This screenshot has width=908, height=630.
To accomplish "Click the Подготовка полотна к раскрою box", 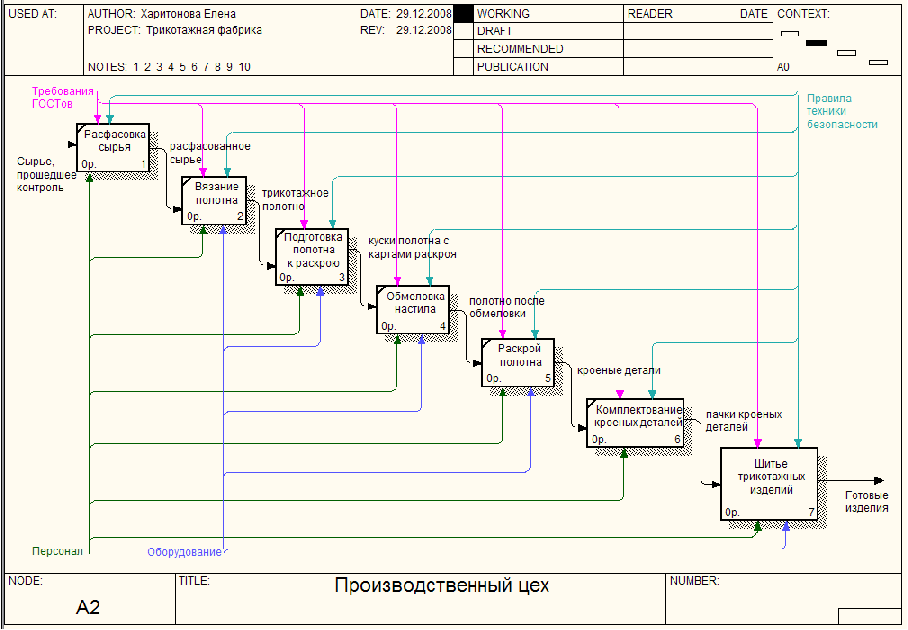I will point(312,257).
